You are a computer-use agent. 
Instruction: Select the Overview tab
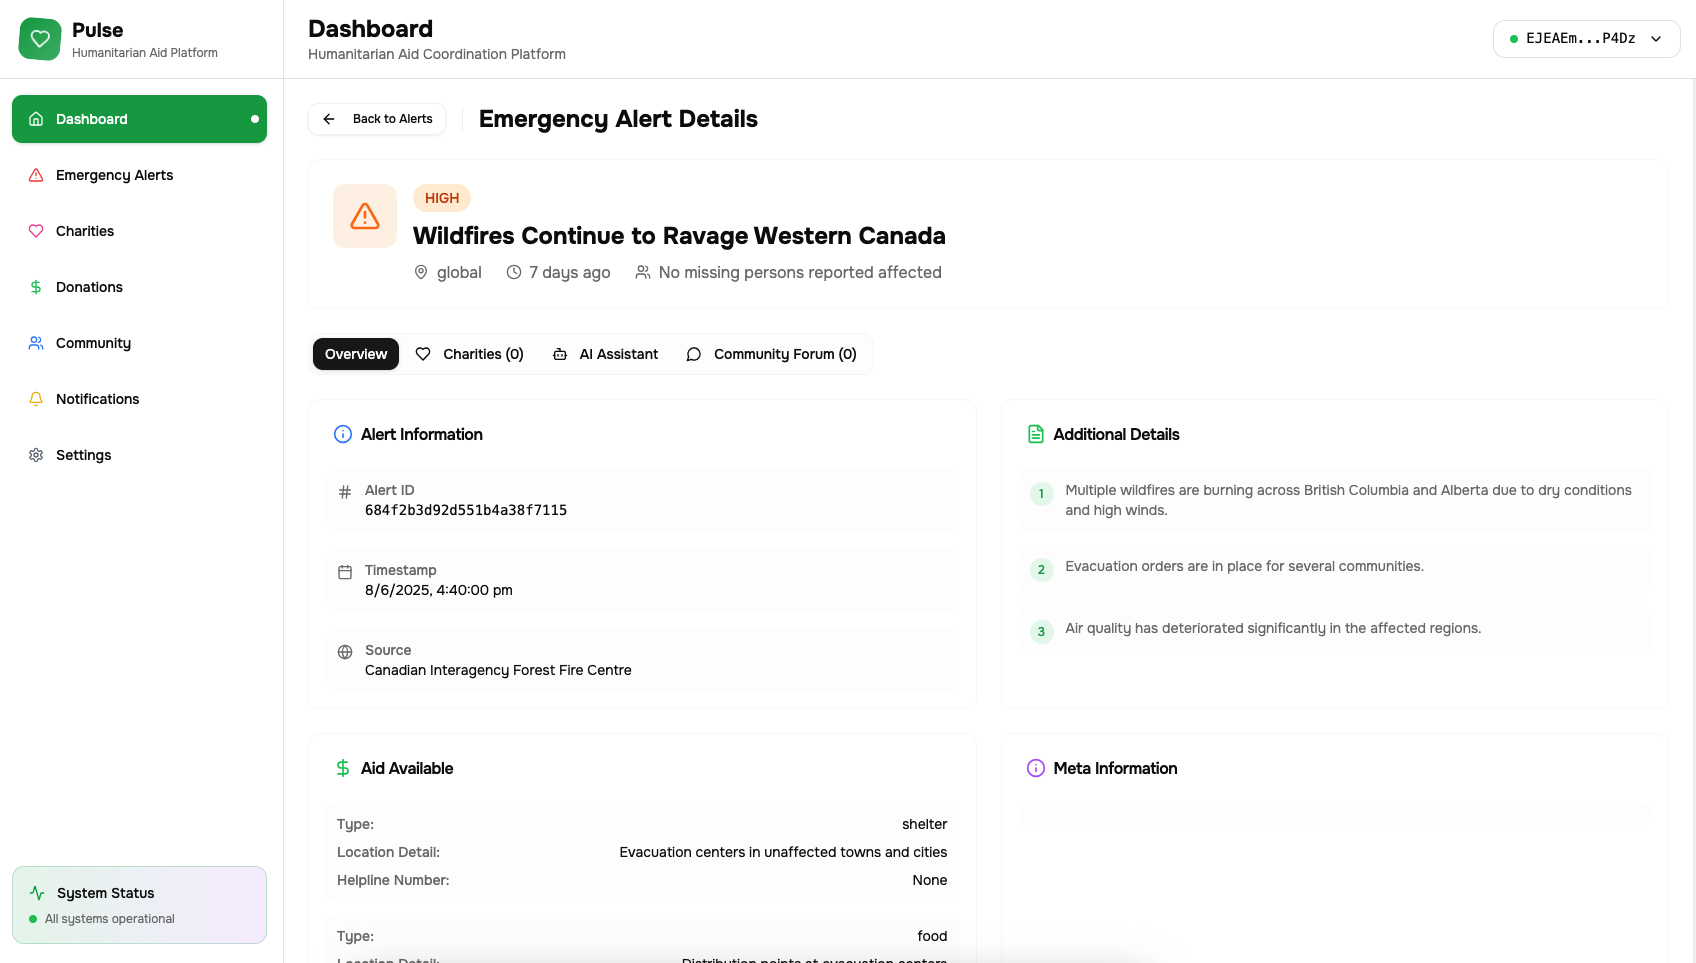click(356, 354)
